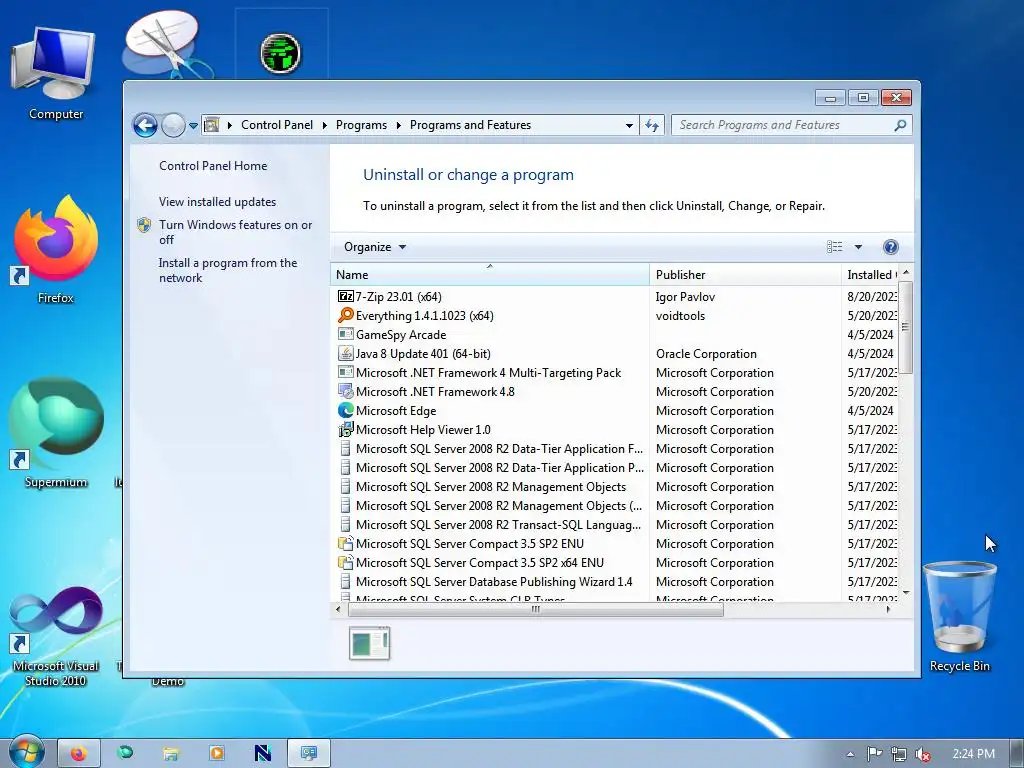Expand arrow after Programs breadcrumb

(x=398, y=125)
